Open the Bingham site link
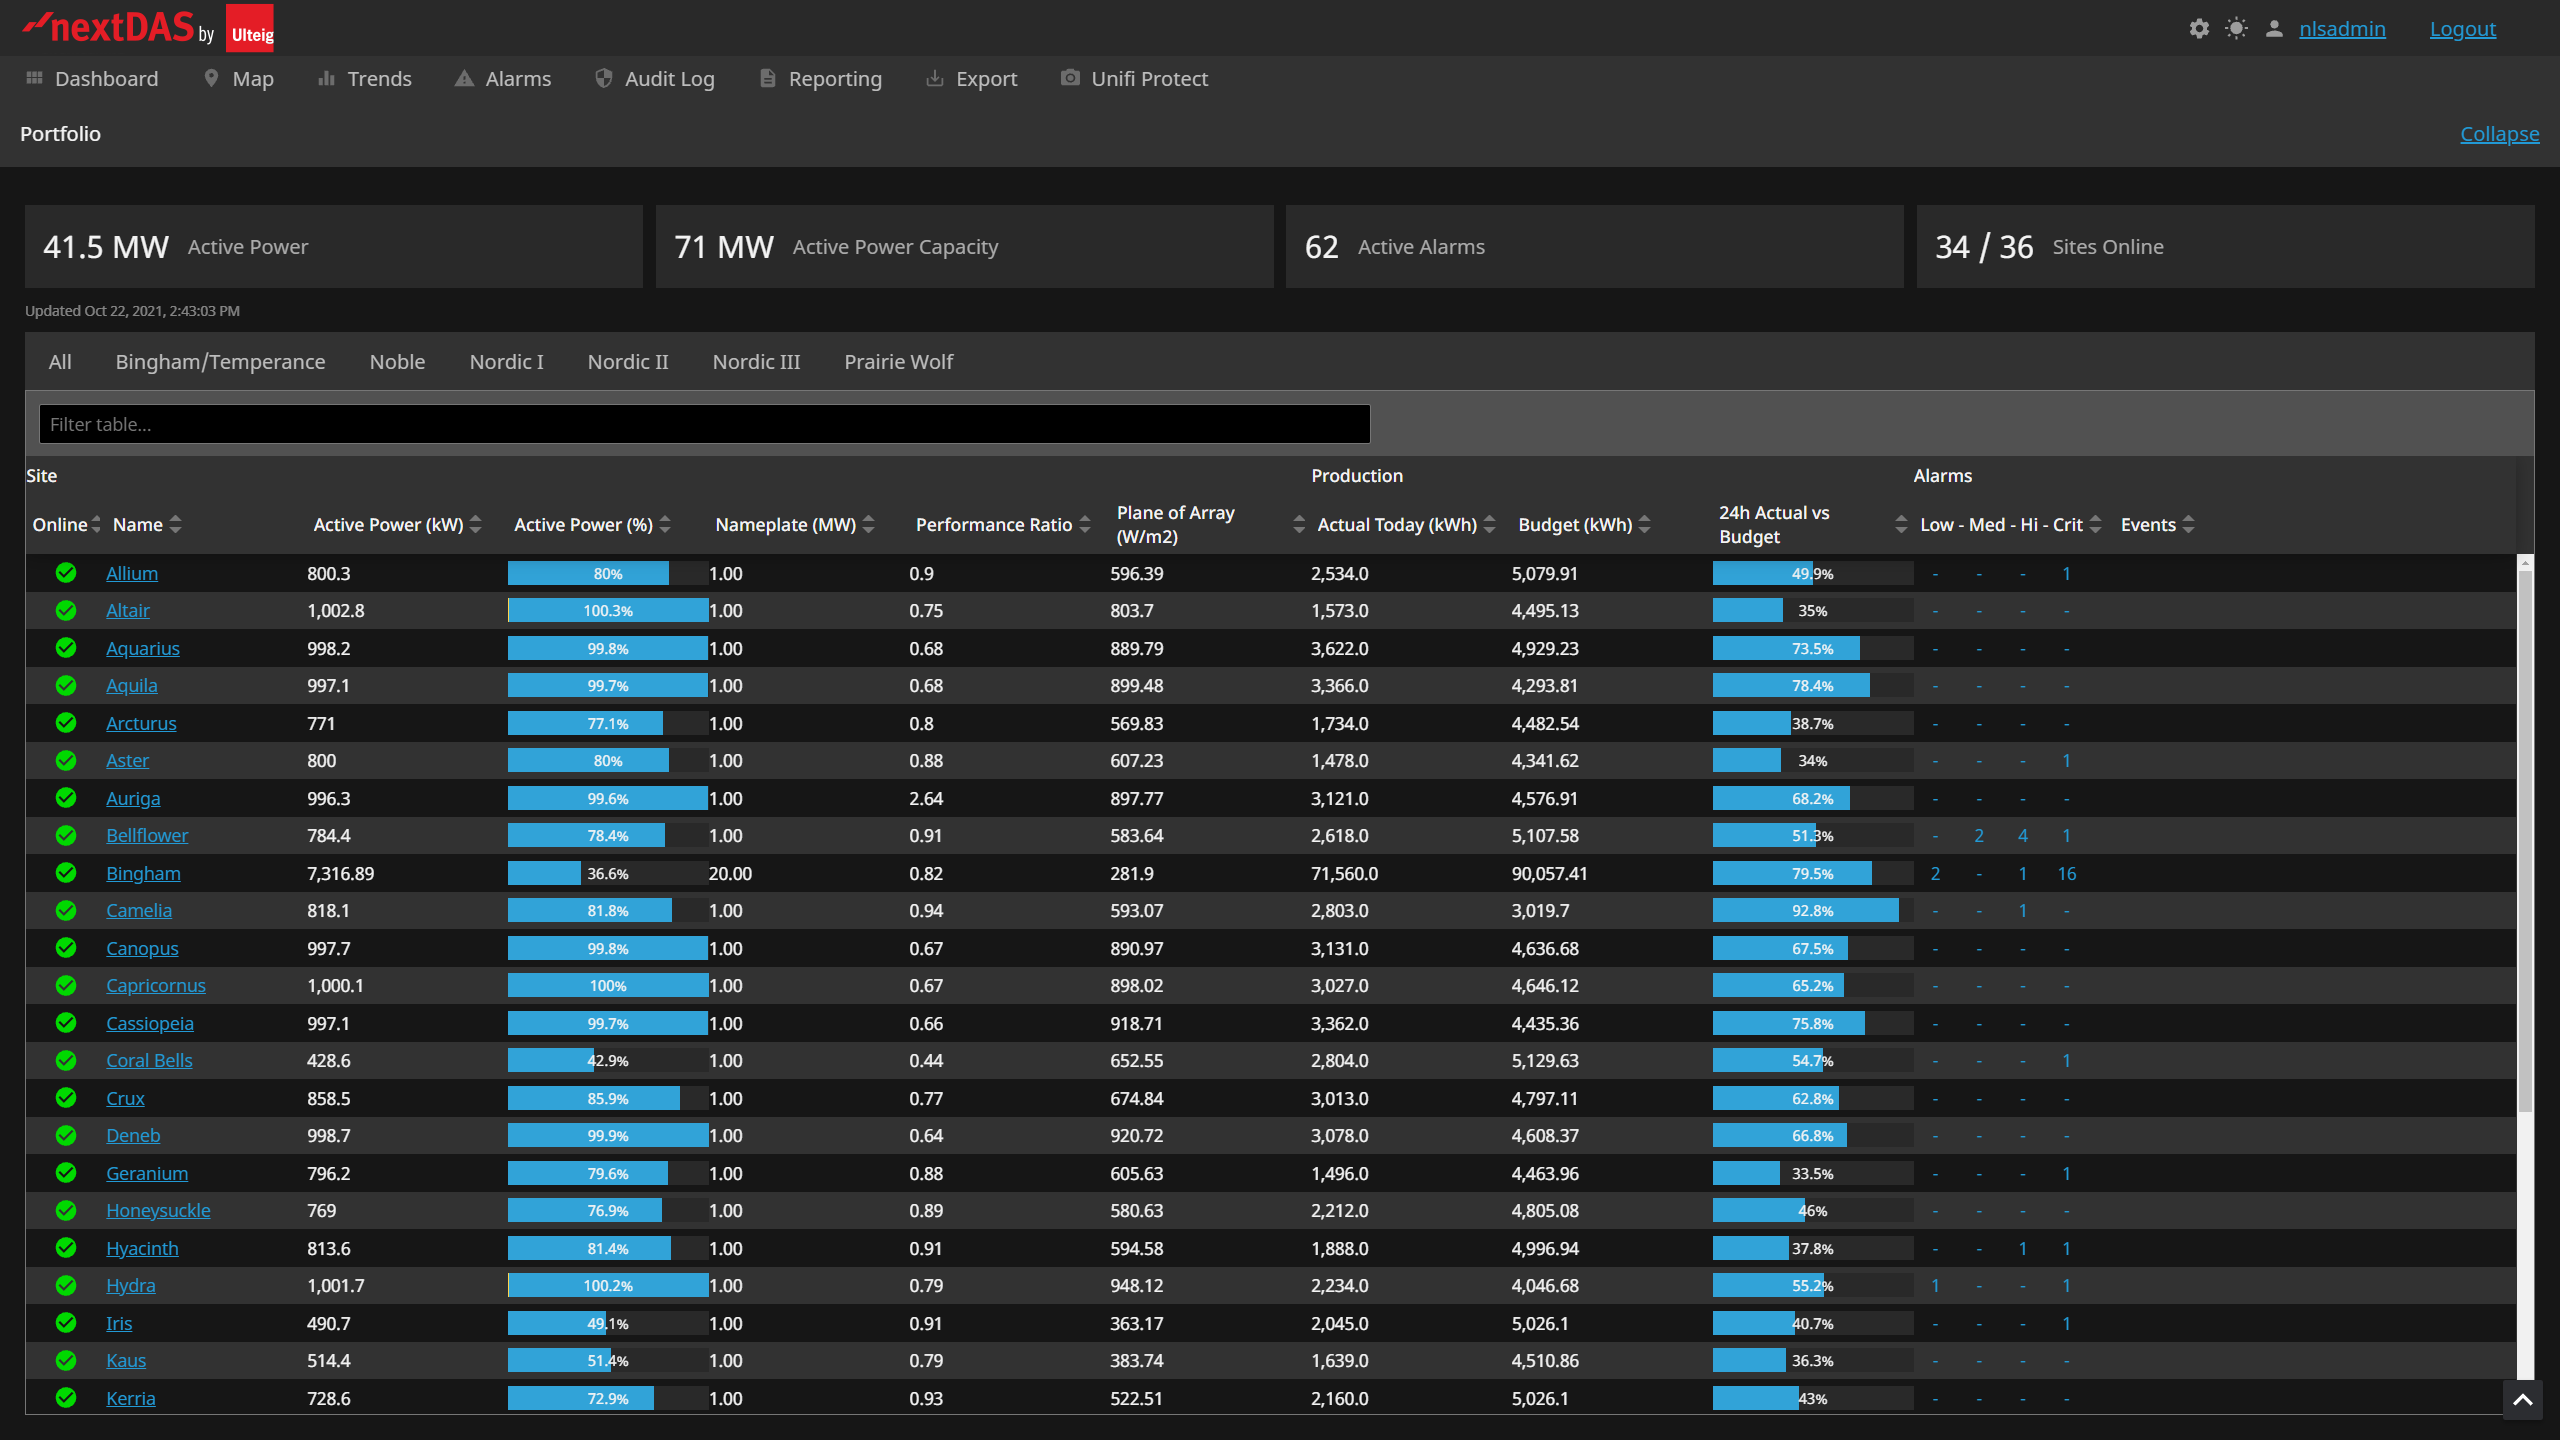The width and height of the screenshot is (2560, 1440). click(x=143, y=873)
